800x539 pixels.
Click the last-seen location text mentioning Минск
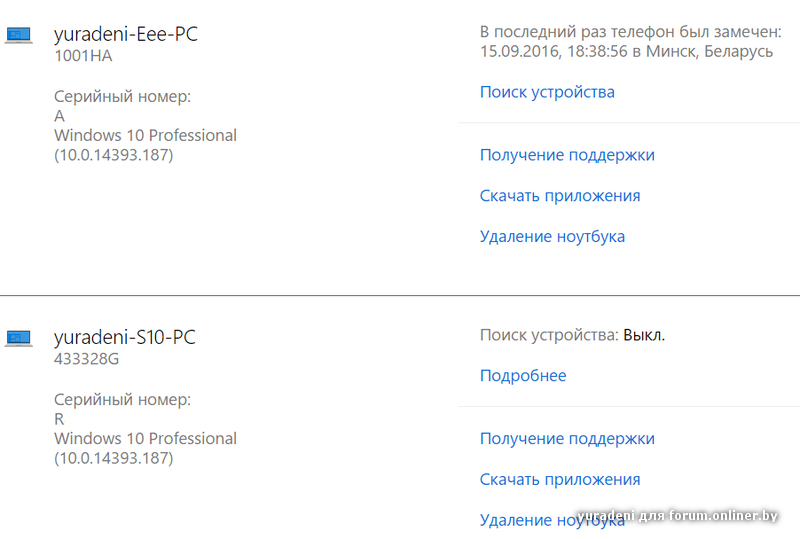(x=626, y=51)
